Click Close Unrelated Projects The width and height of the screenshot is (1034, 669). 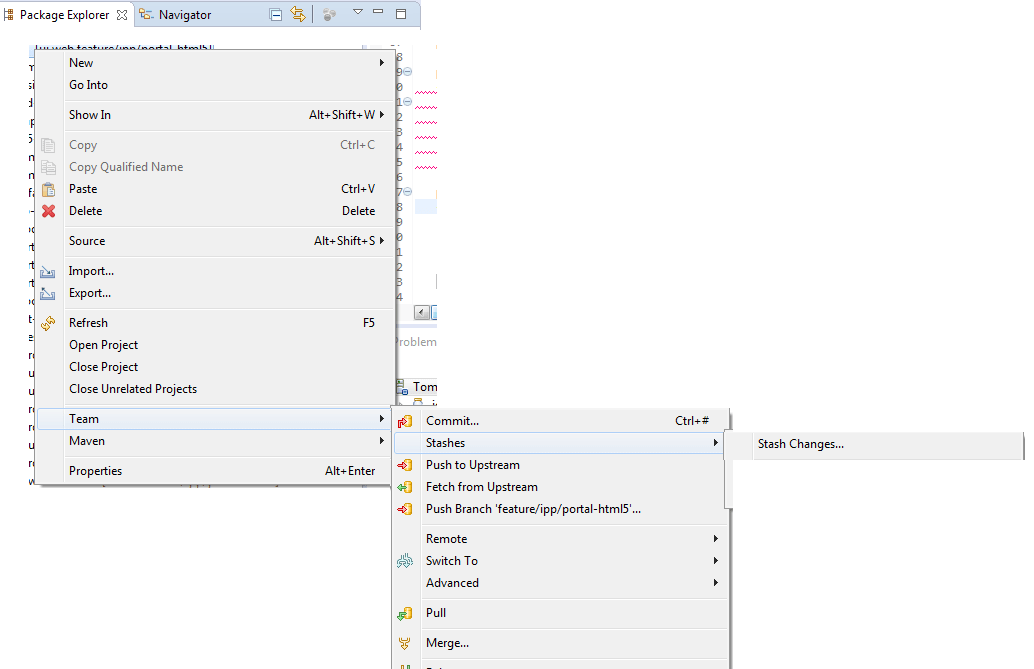[133, 389]
